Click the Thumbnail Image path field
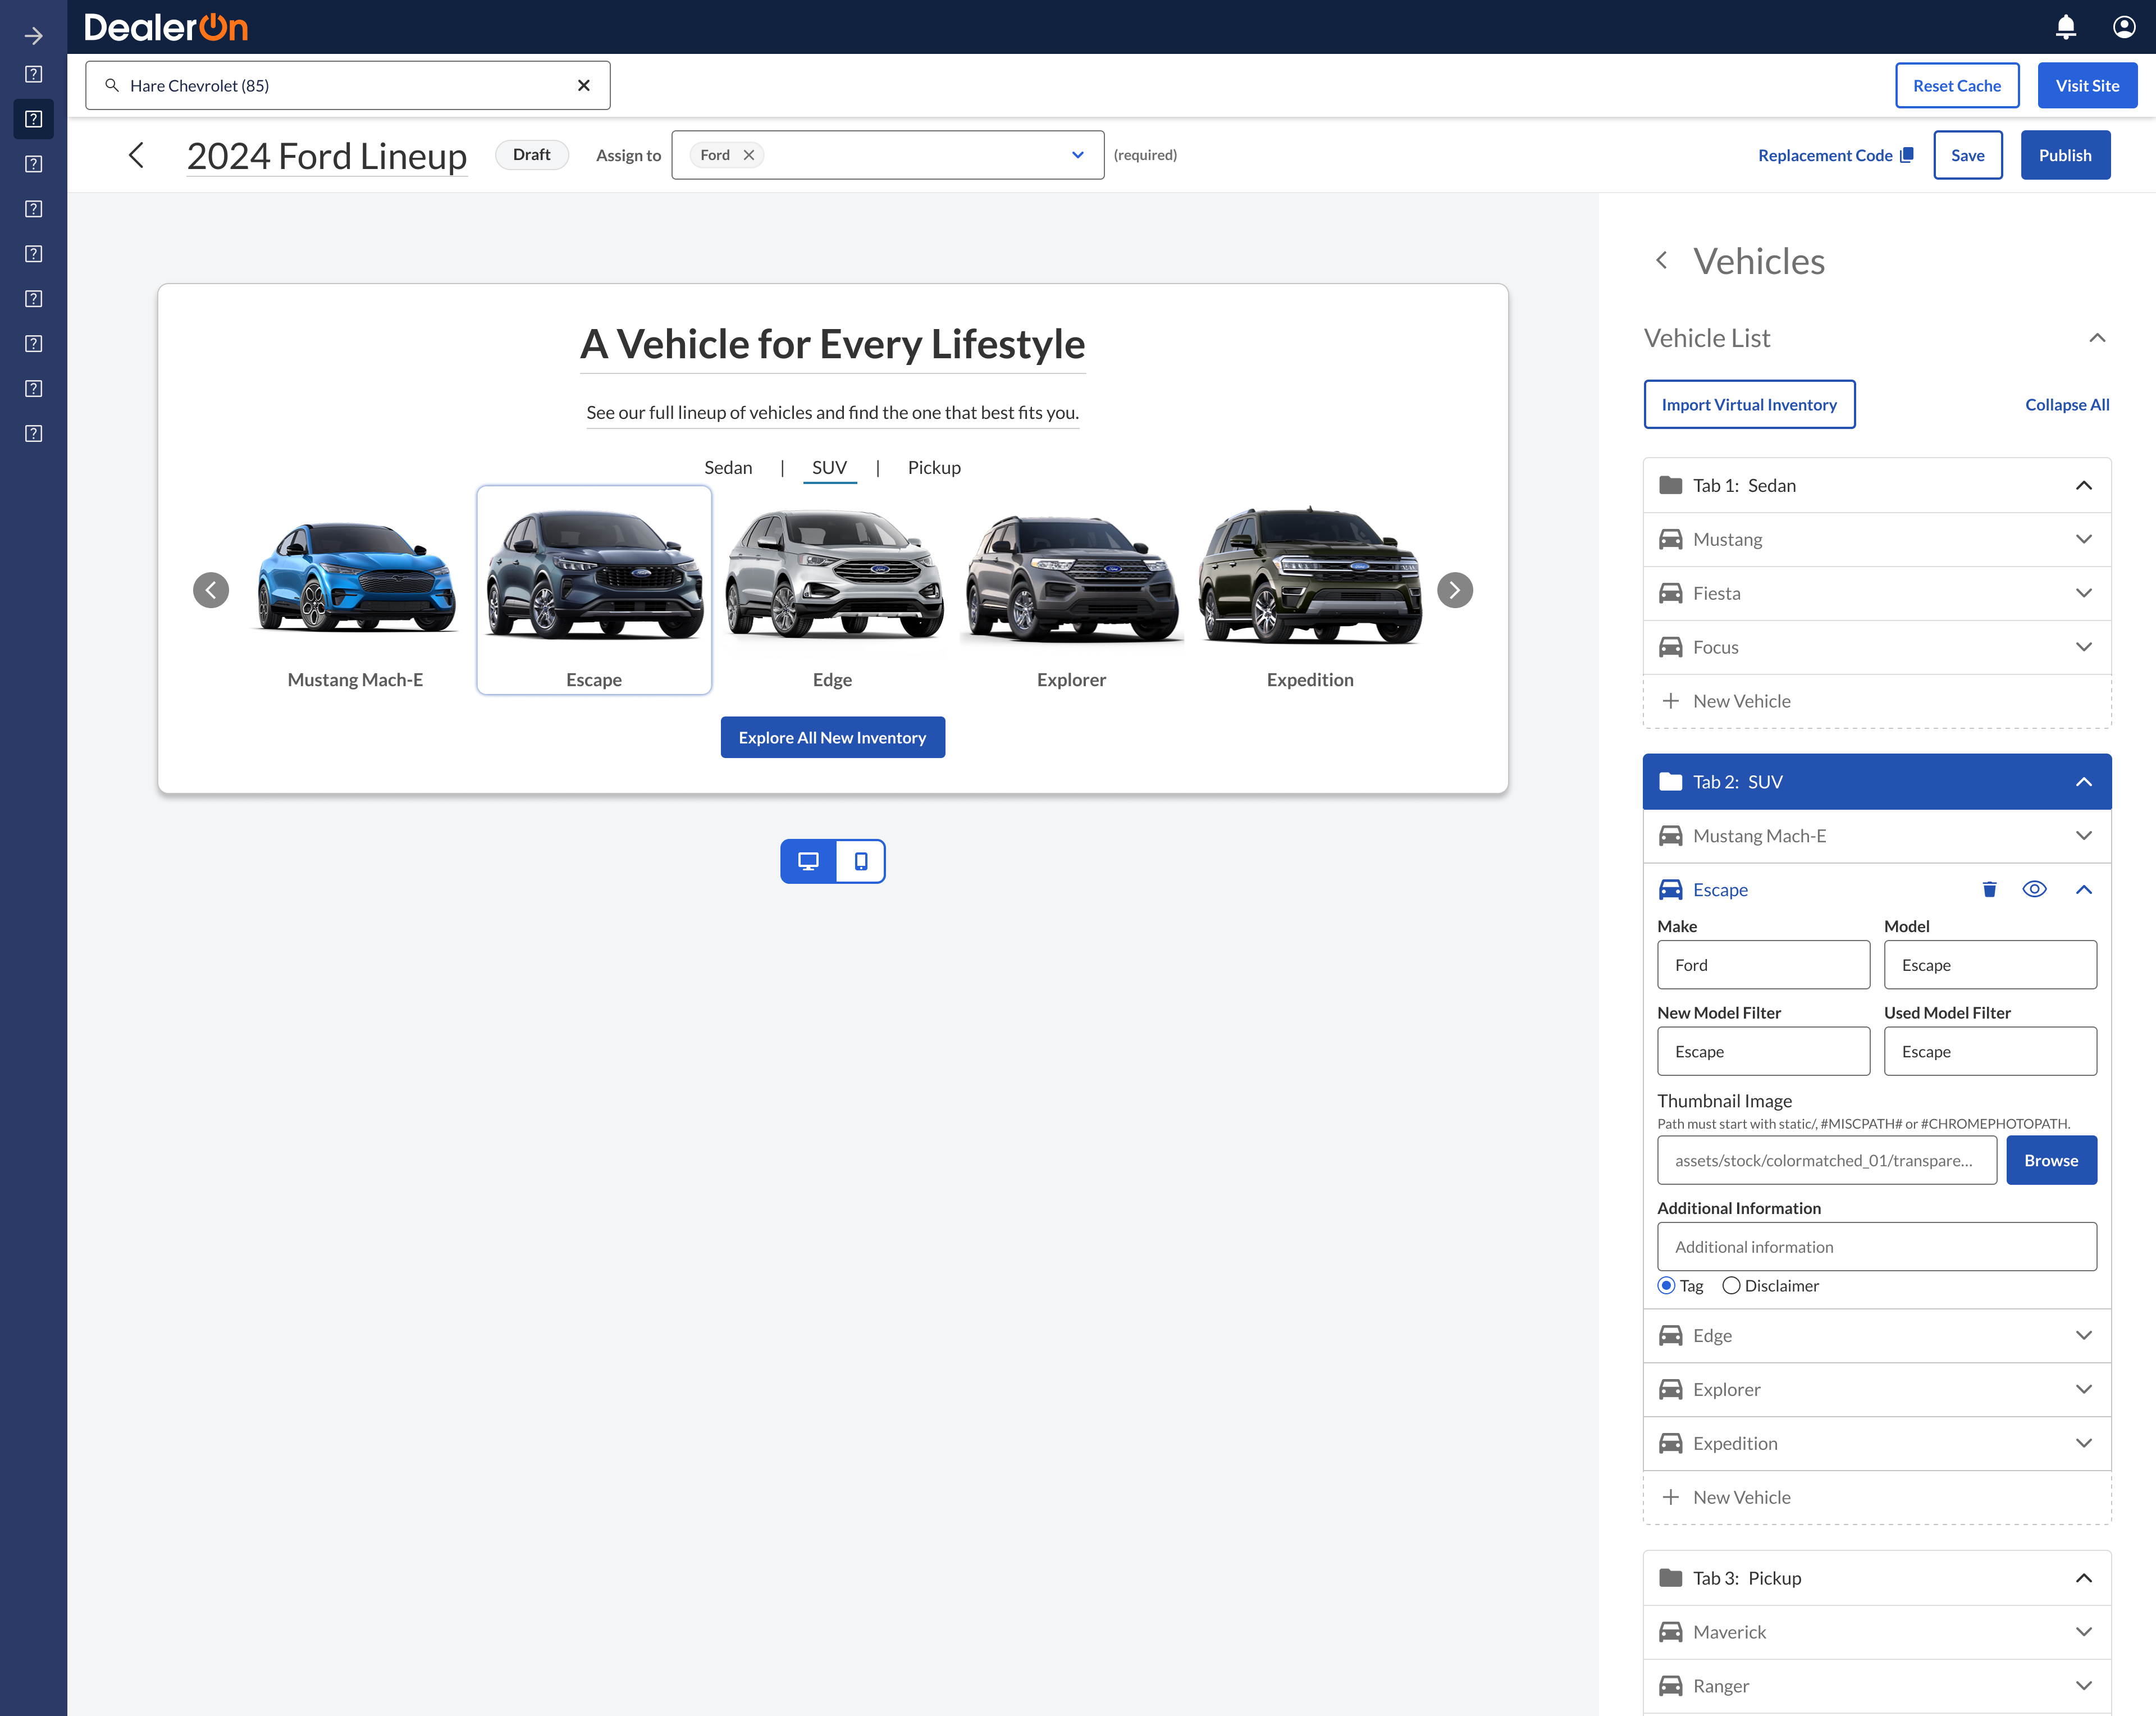Image resolution: width=2156 pixels, height=1716 pixels. click(x=1826, y=1161)
